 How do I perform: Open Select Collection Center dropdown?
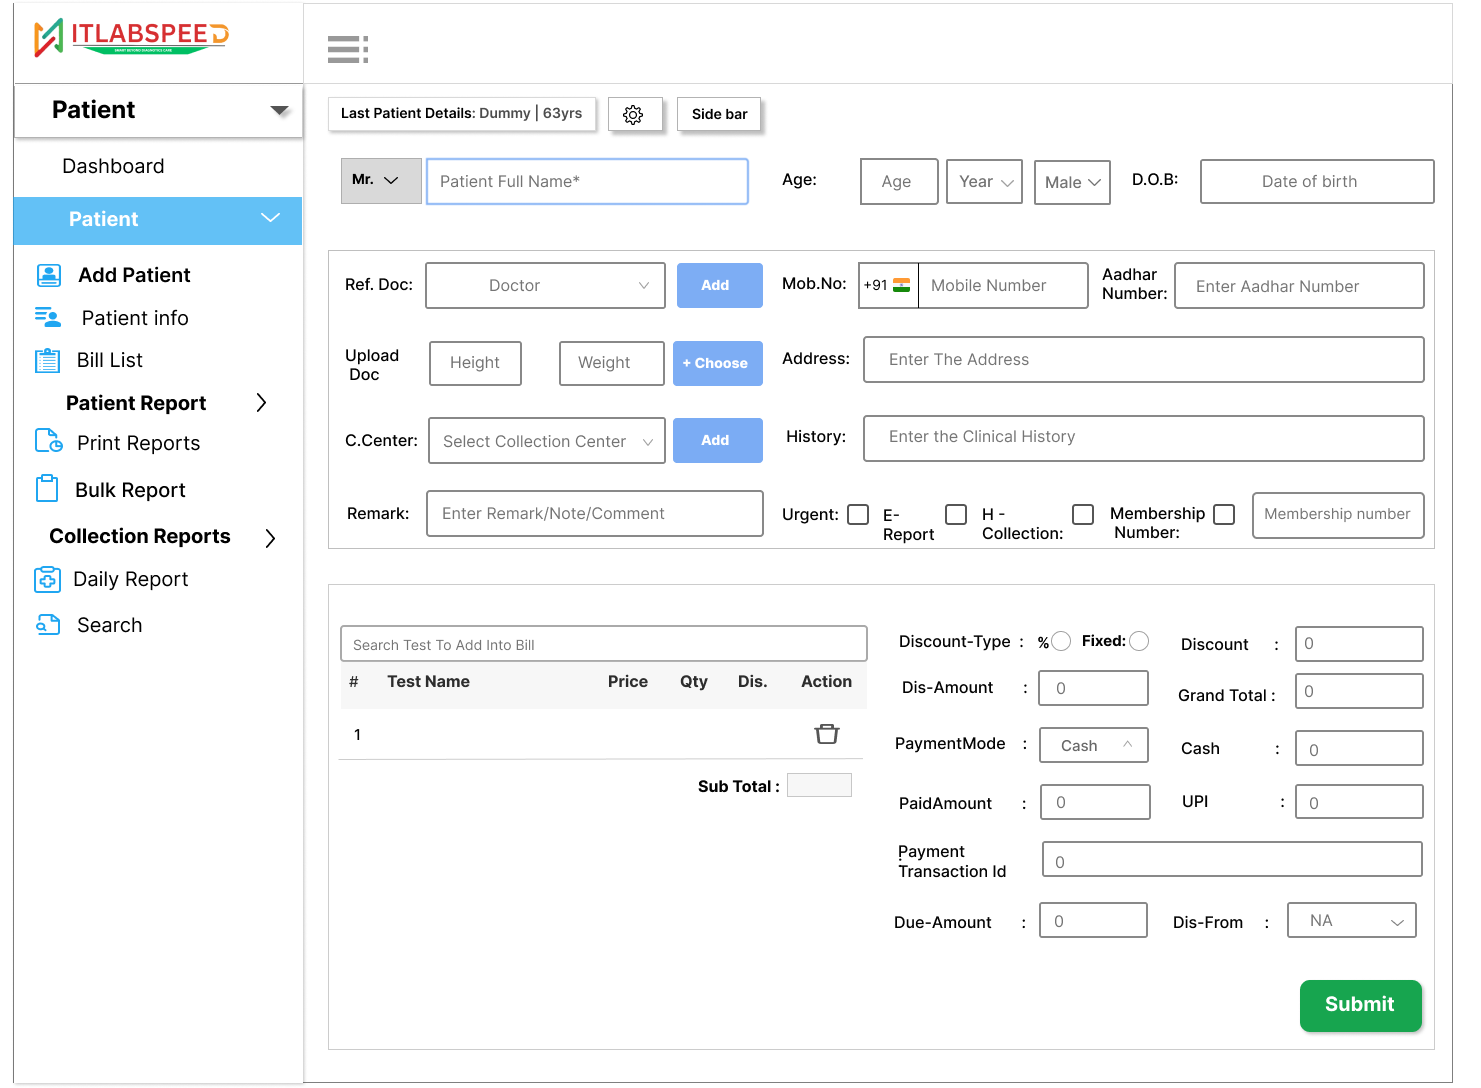(547, 441)
